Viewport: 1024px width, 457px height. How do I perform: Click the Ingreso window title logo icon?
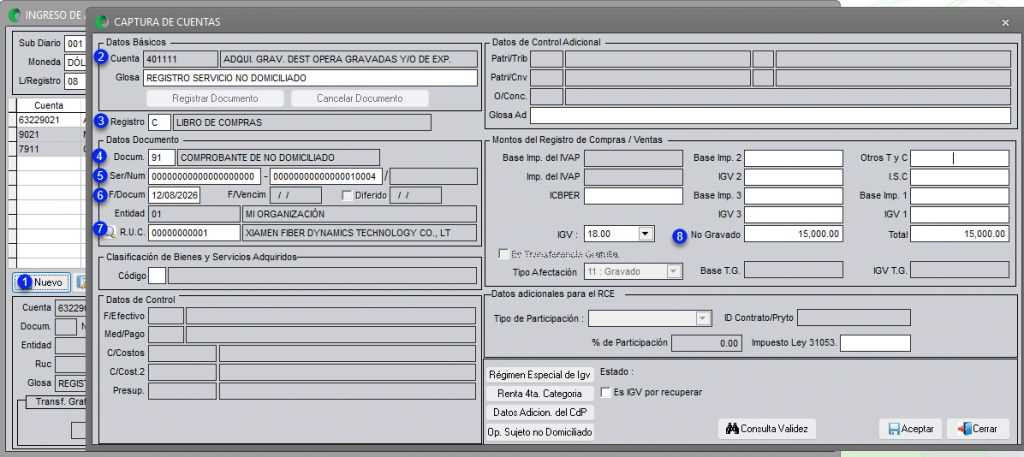click(13, 14)
